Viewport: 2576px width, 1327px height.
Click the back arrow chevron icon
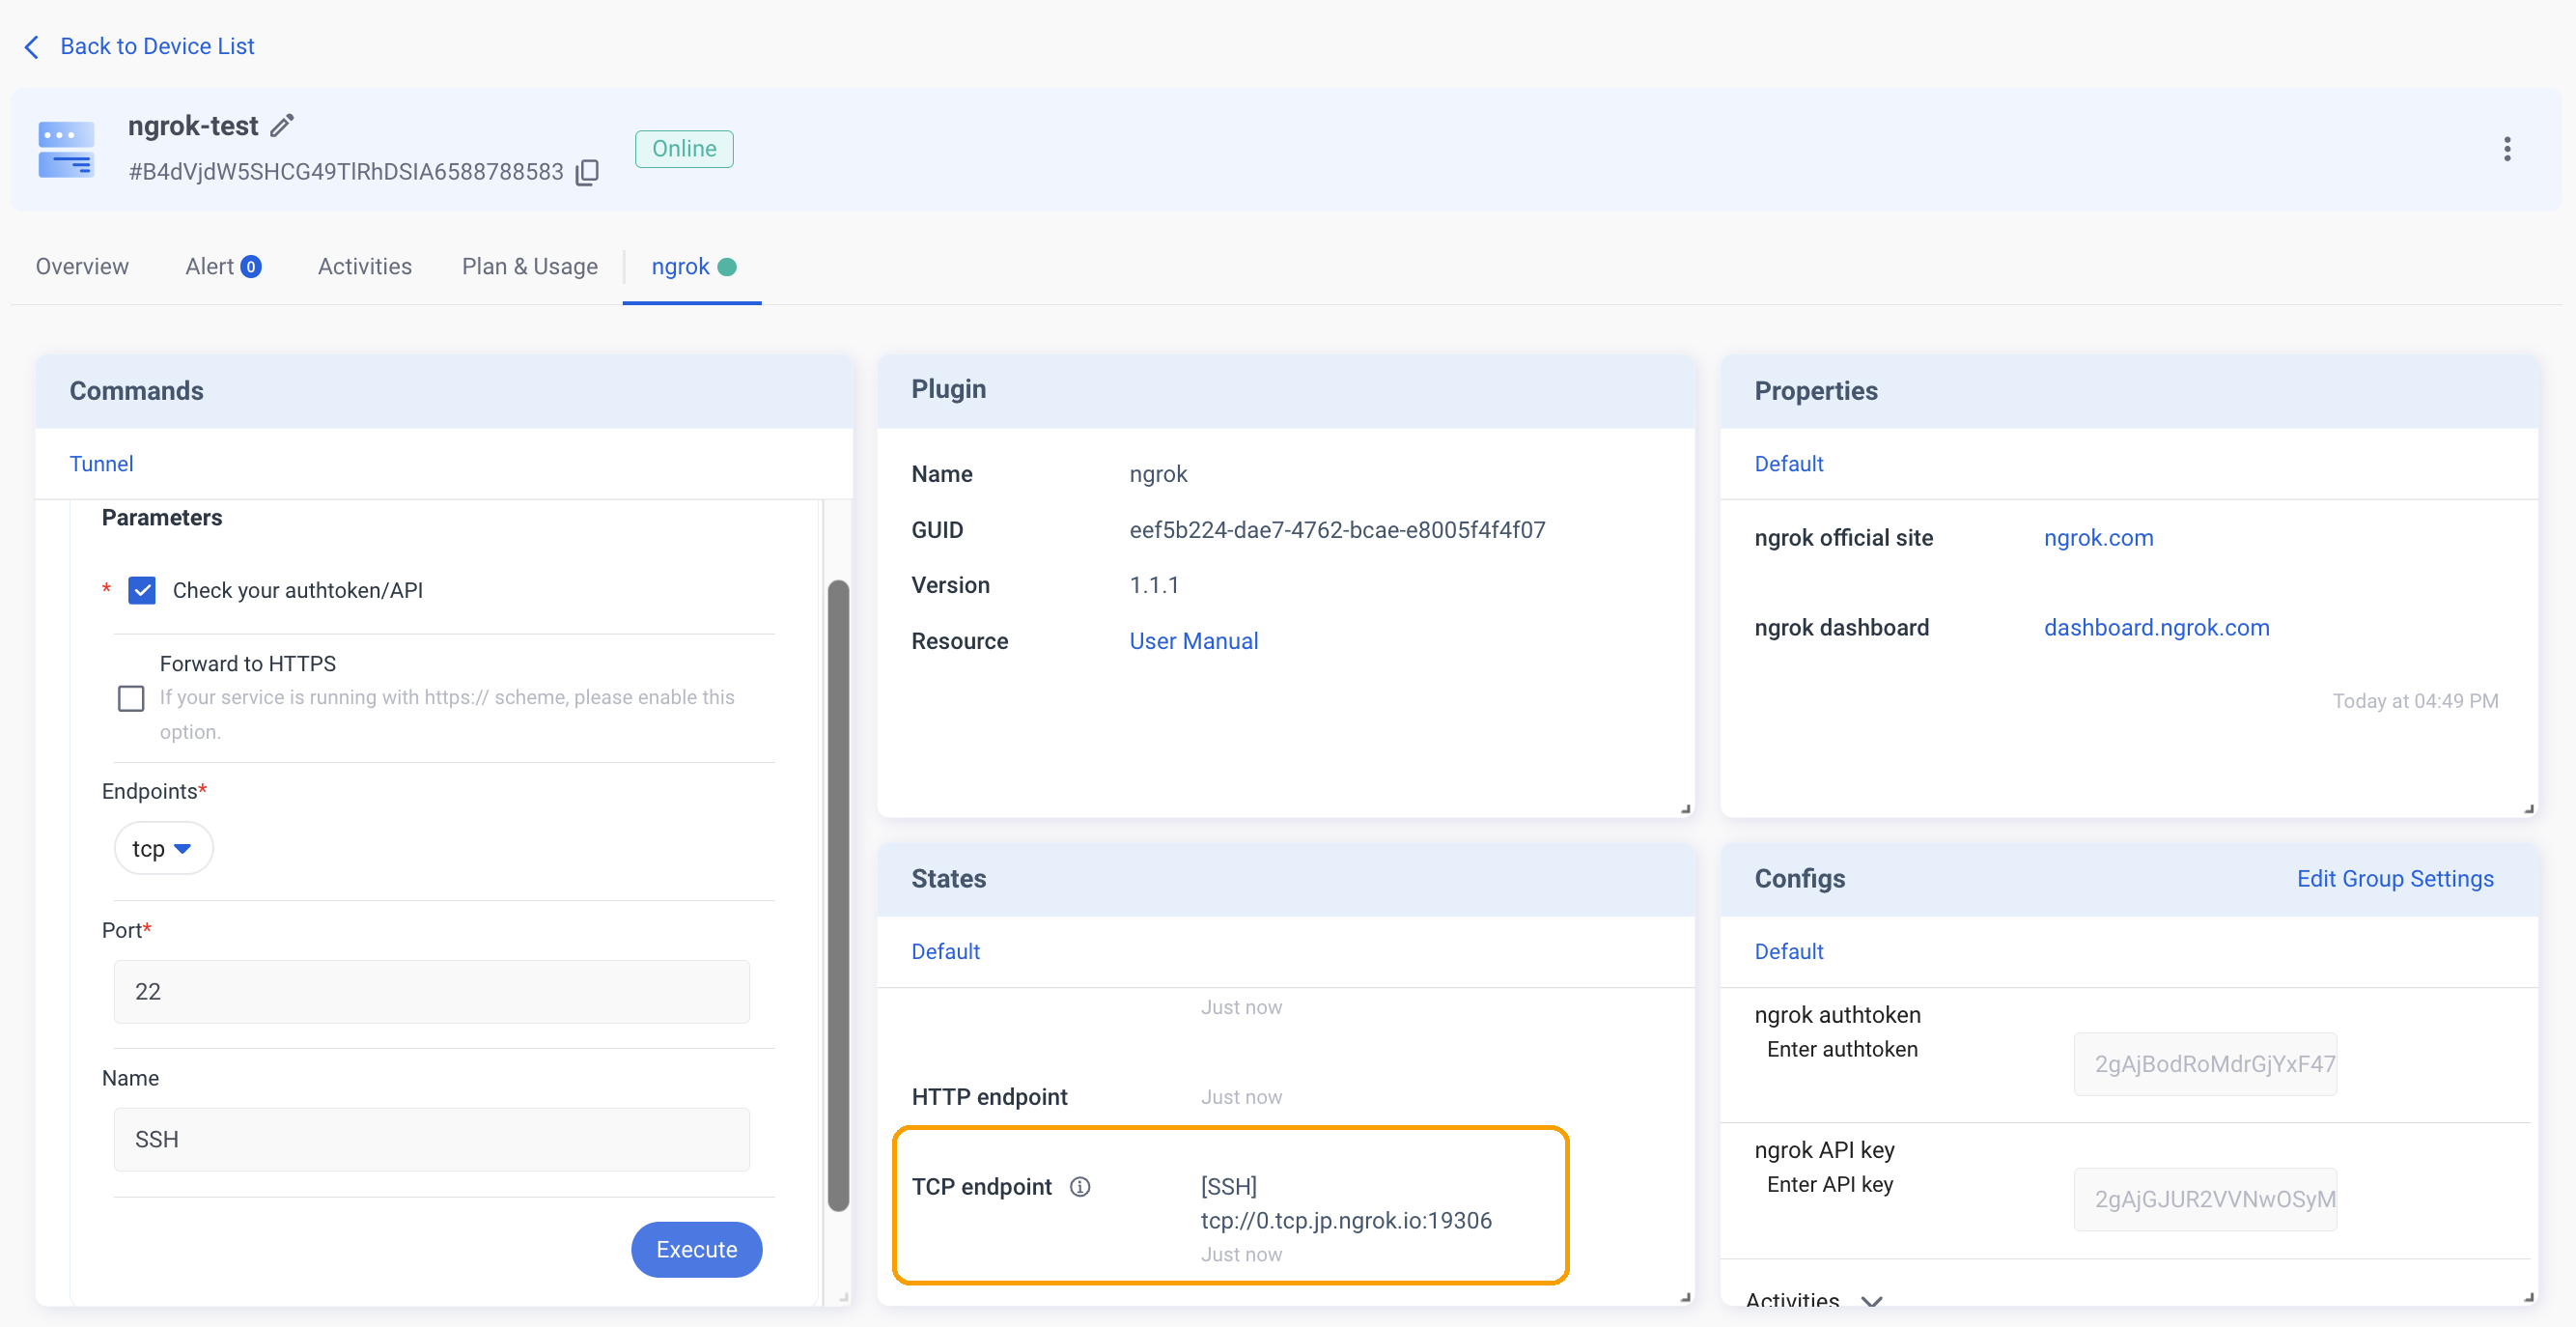[32, 46]
